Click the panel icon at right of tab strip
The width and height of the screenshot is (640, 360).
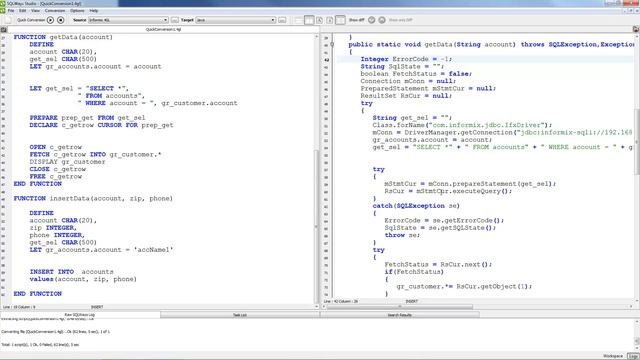pos(636,29)
